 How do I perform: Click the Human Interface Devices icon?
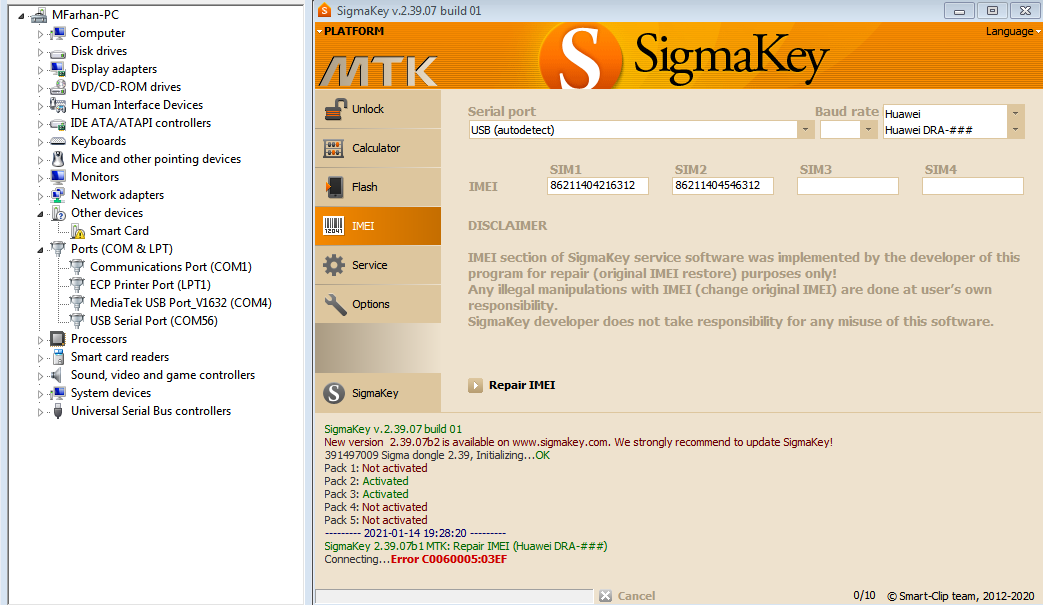click(x=58, y=105)
